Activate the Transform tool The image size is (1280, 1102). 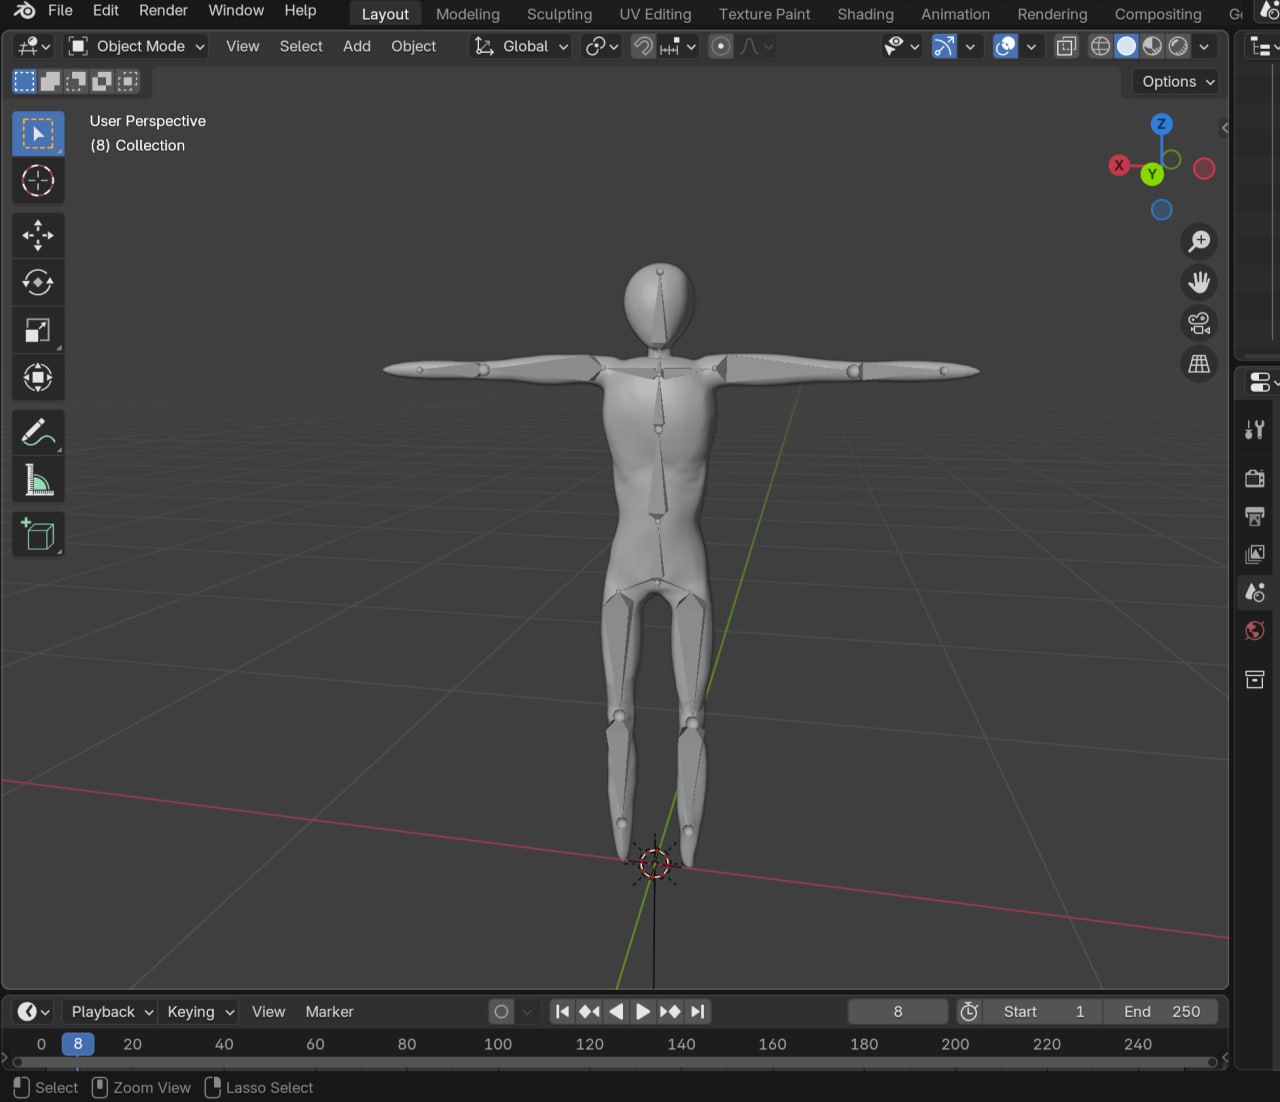tap(38, 377)
